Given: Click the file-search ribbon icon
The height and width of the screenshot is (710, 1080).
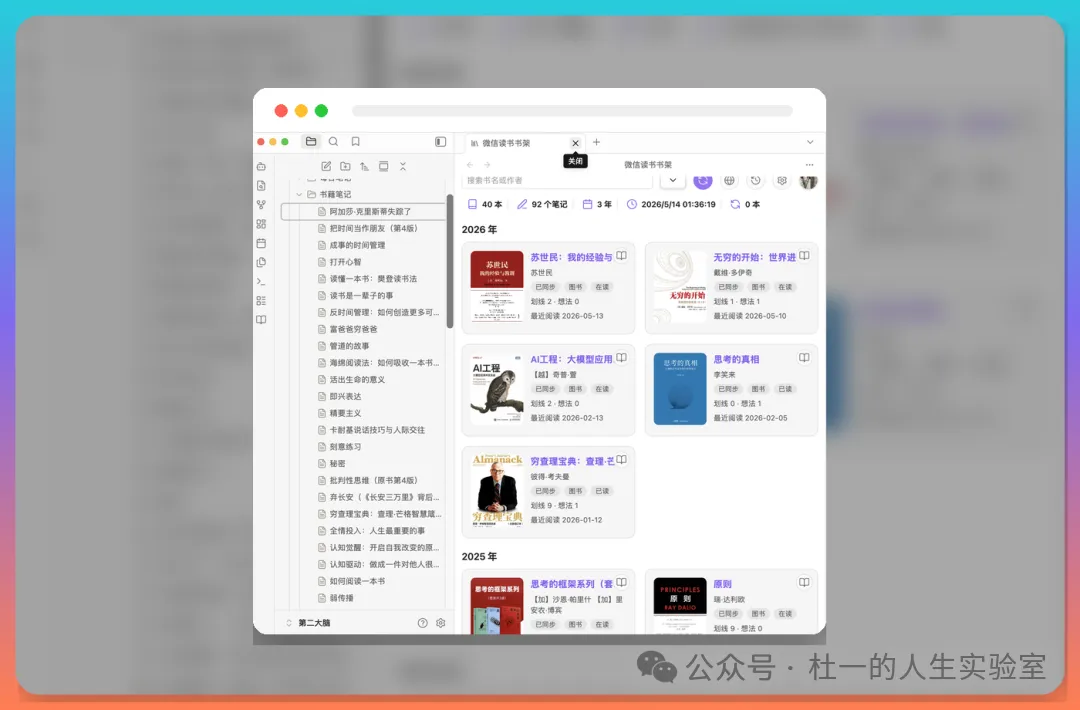Looking at the screenshot, I should pyautogui.click(x=261, y=185).
